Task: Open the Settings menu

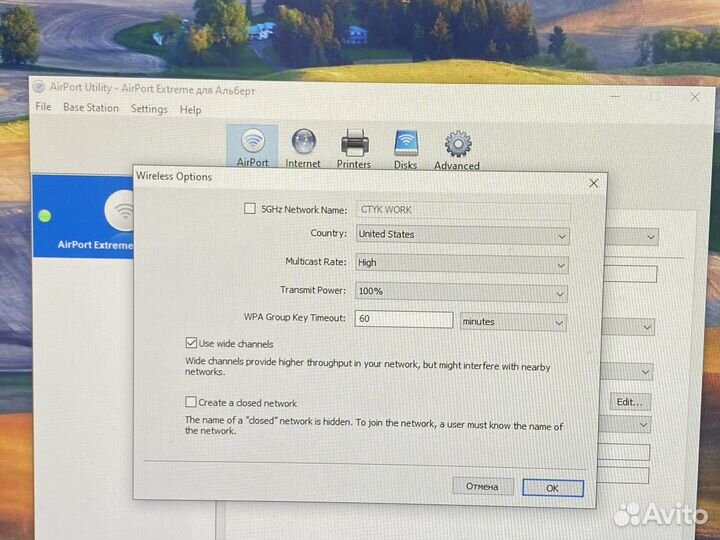Action: coord(149,109)
